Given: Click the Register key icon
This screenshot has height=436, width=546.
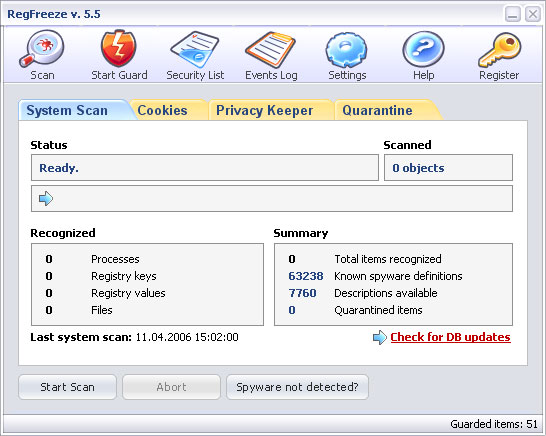Looking at the screenshot, I should (499, 49).
